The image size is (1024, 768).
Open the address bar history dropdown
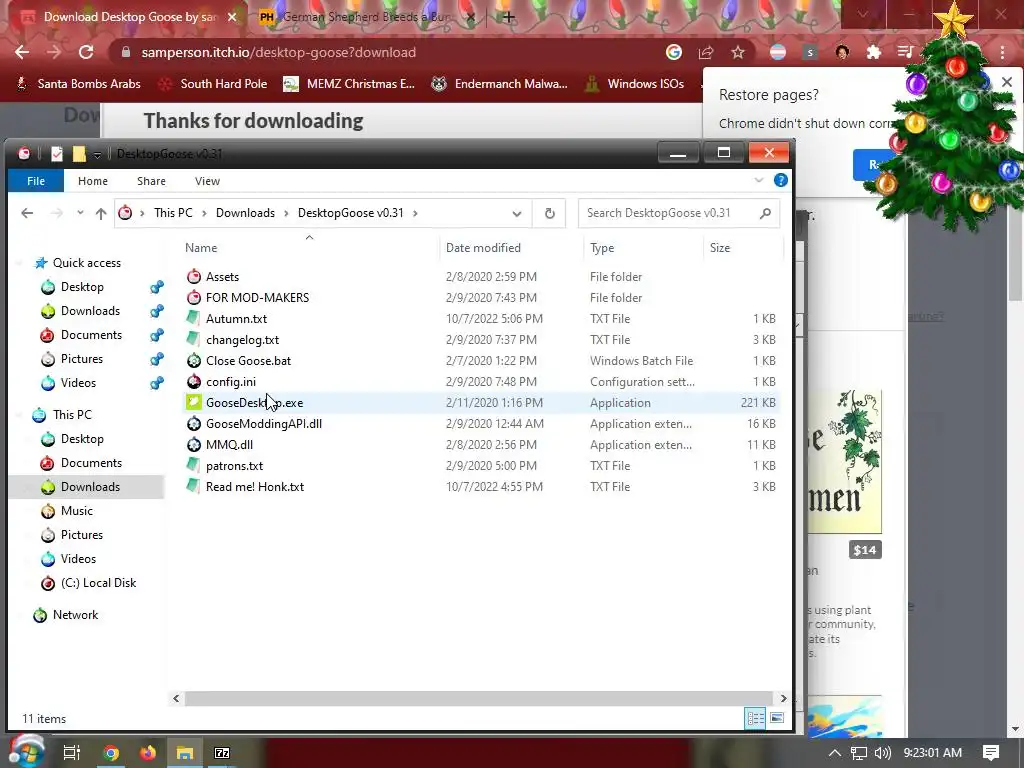(x=517, y=214)
